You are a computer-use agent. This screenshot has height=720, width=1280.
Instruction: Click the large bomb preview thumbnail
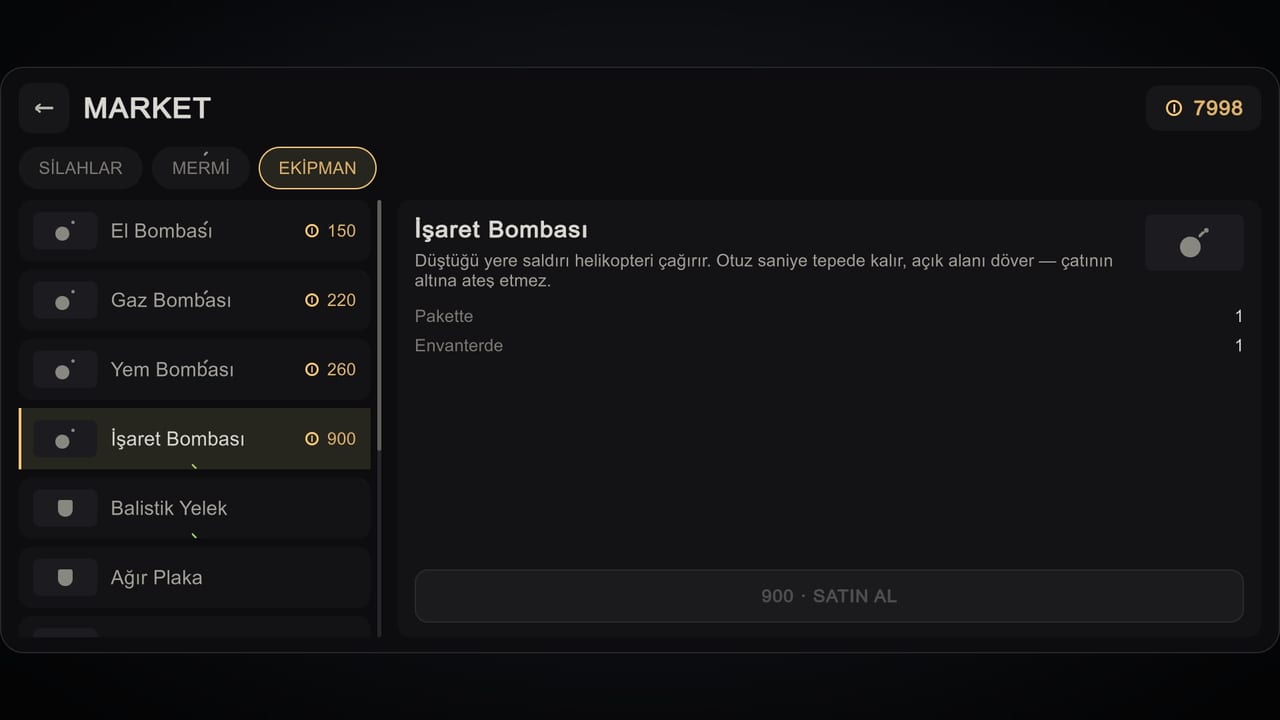tap(1194, 243)
